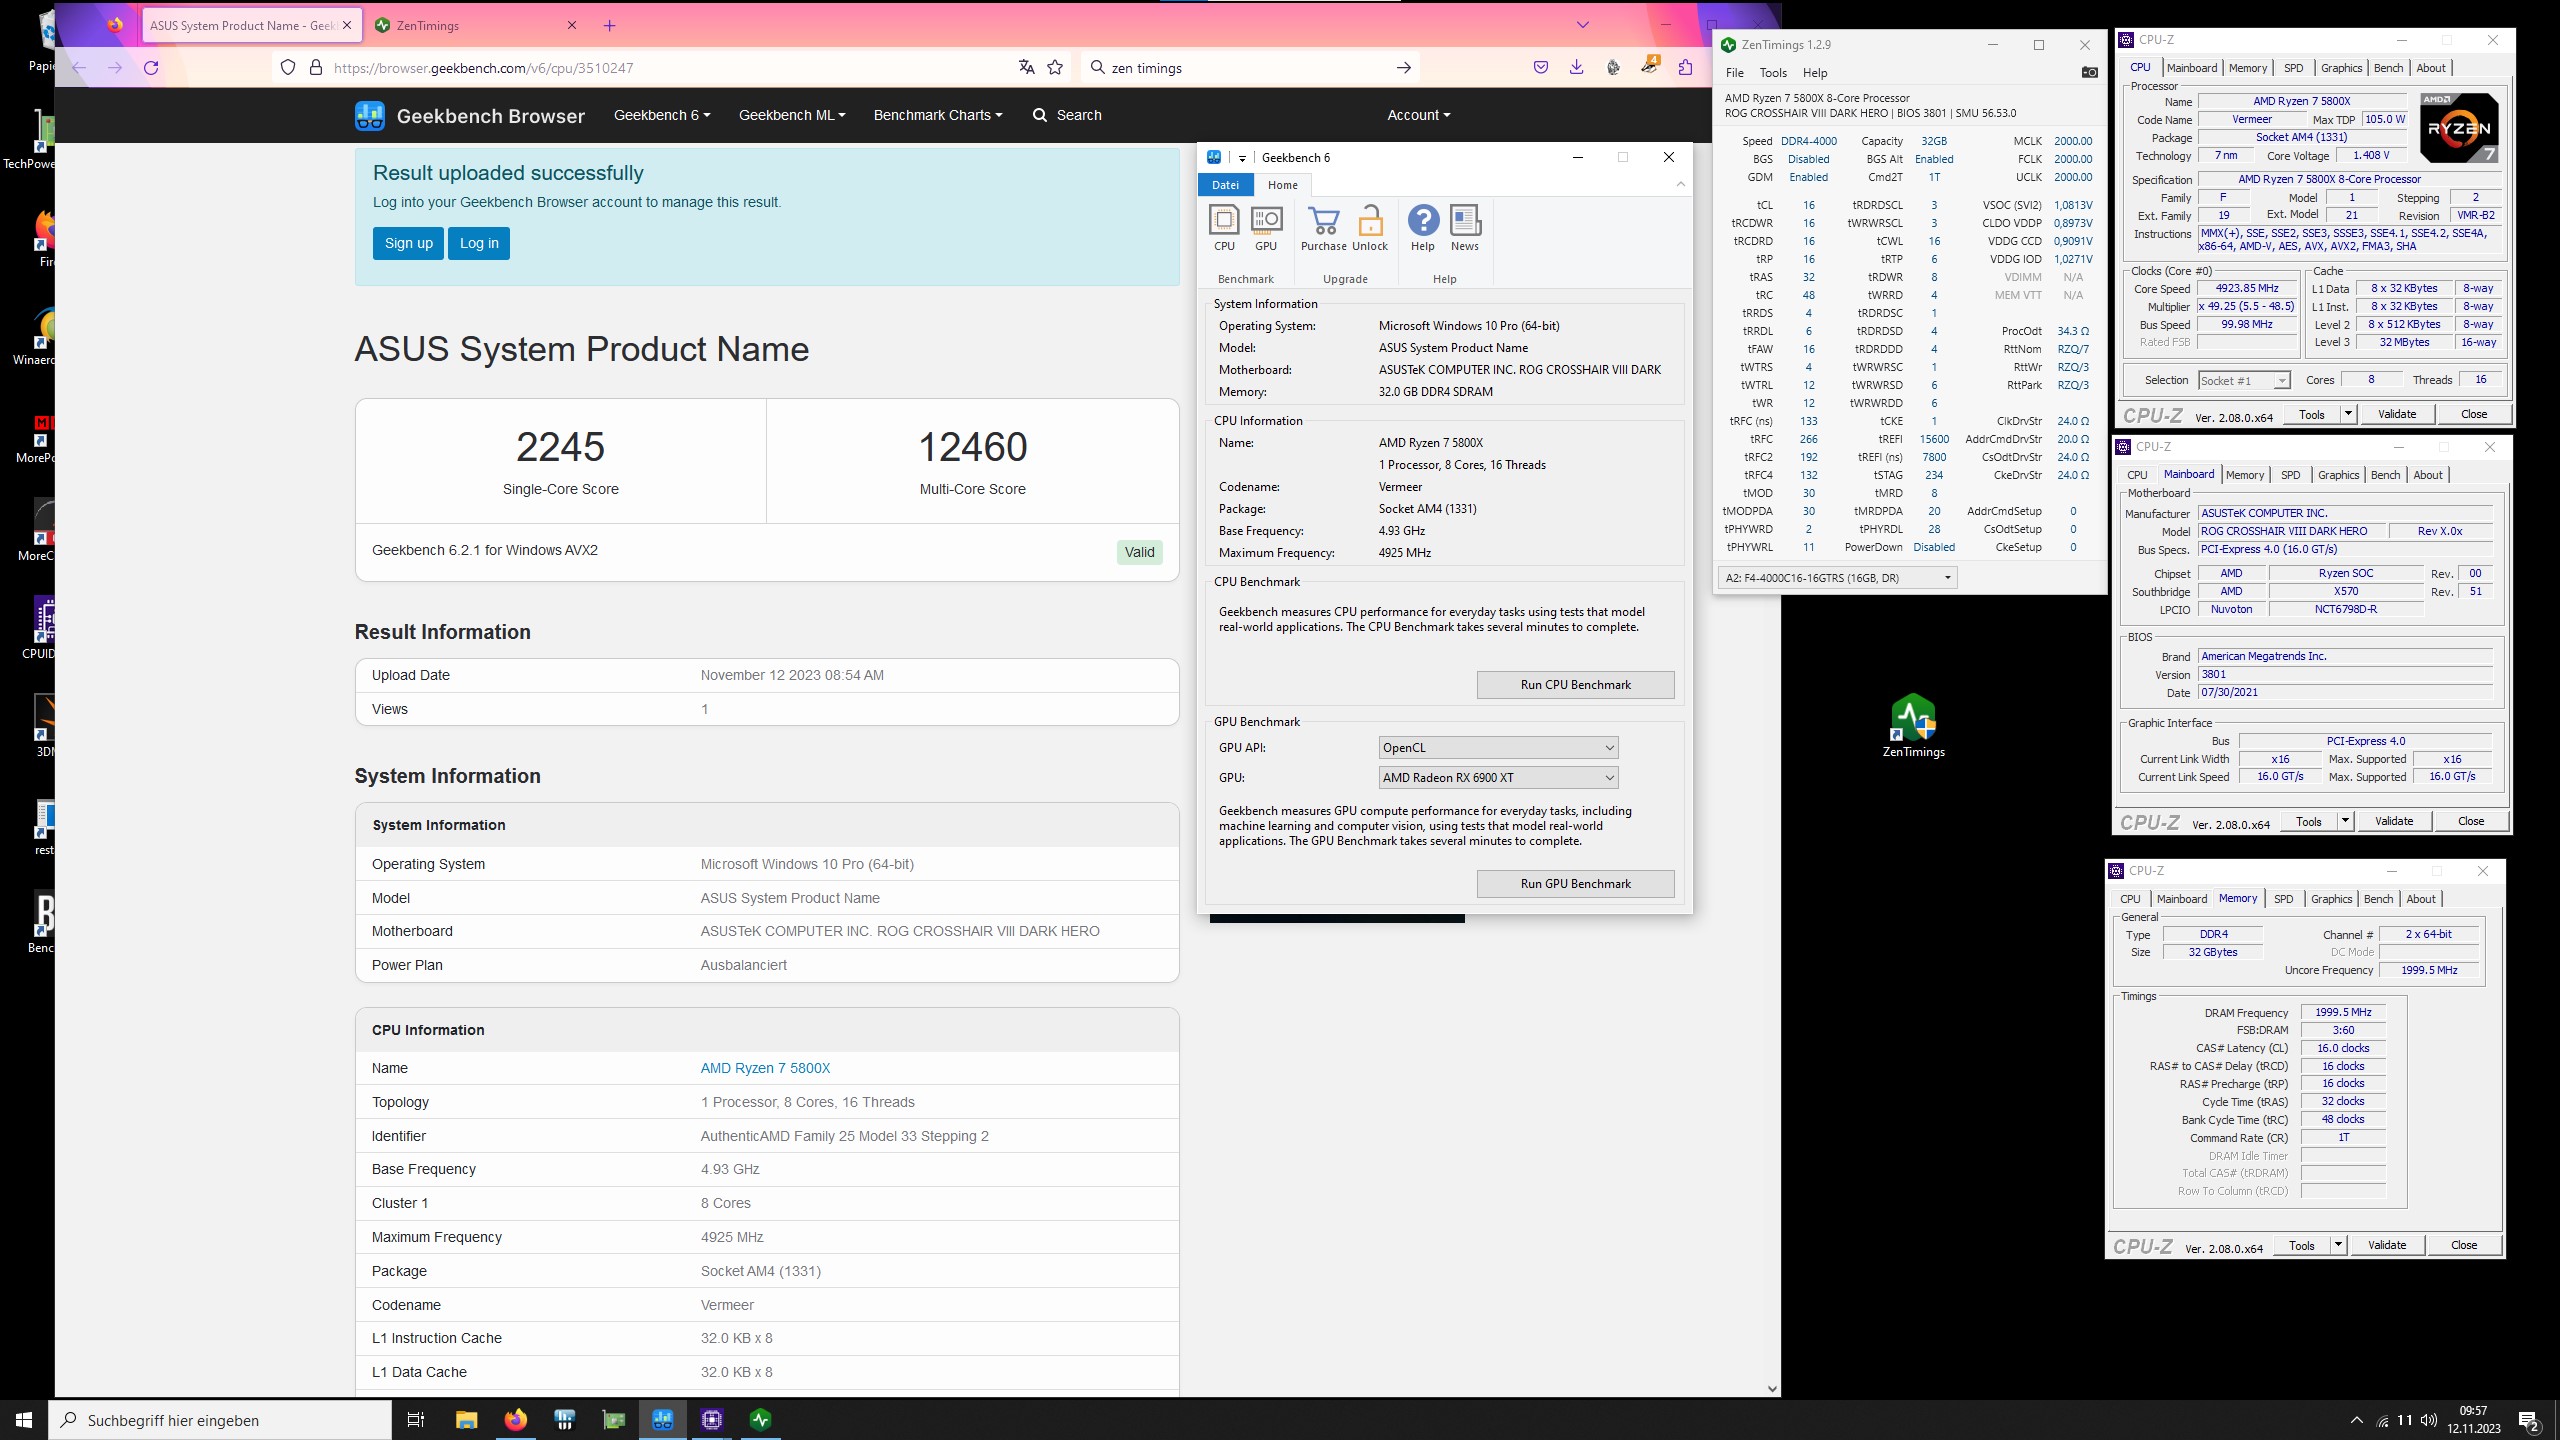The image size is (2560, 1440).
Task: Open the ZenTimings desktop shortcut
Action: coord(1913,725)
